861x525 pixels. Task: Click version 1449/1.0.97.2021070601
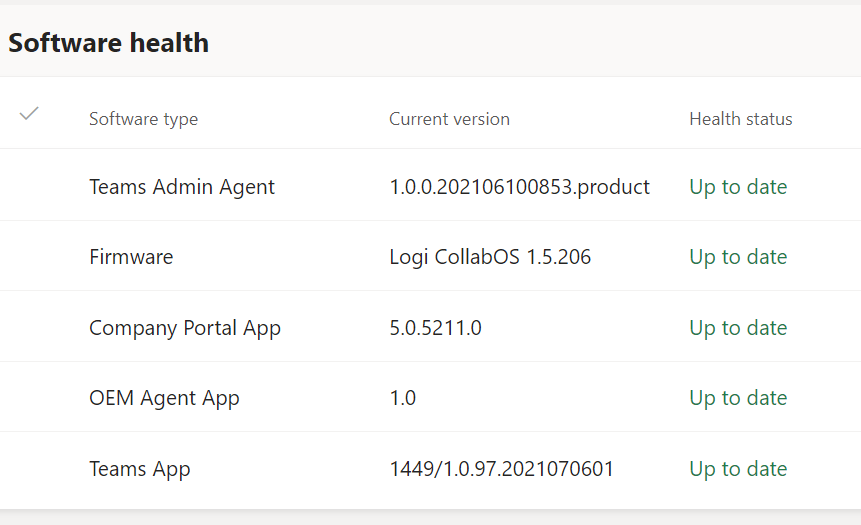501,469
